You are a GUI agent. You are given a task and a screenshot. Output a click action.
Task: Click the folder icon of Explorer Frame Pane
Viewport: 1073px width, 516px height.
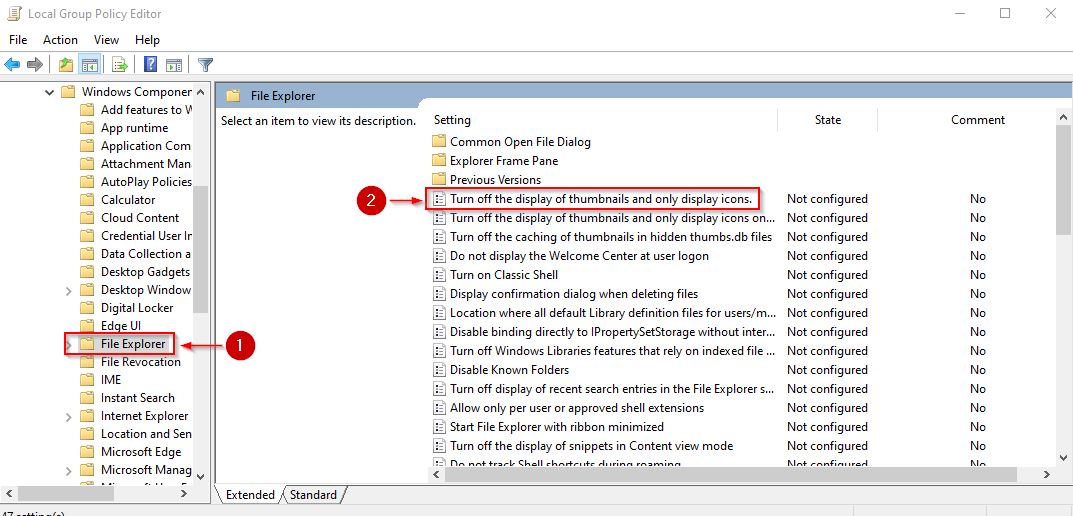pos(439,161)
